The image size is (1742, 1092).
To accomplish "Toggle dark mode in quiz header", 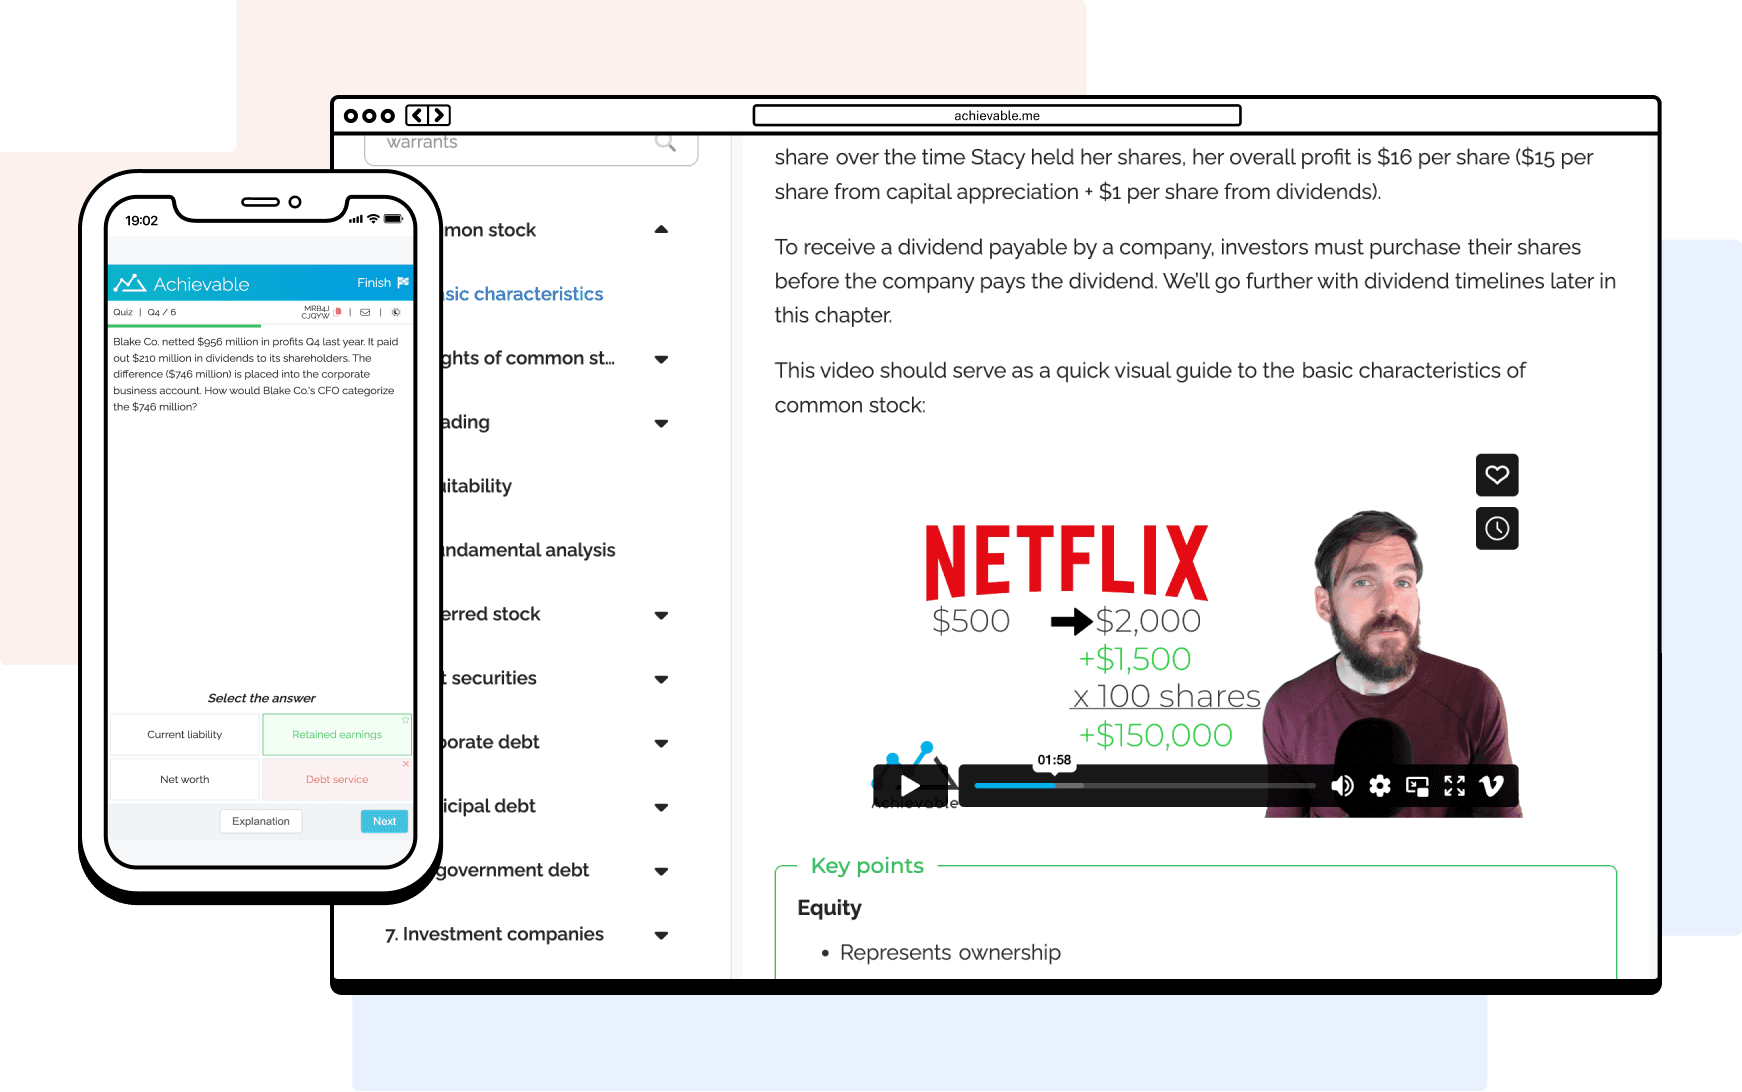I will pos(396,312).
